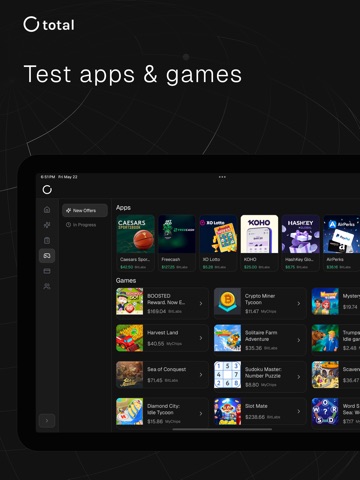Expand the Crypto Miner Tycoon chevron
This screenshot has height=480, width=360.
pos(299,303)
